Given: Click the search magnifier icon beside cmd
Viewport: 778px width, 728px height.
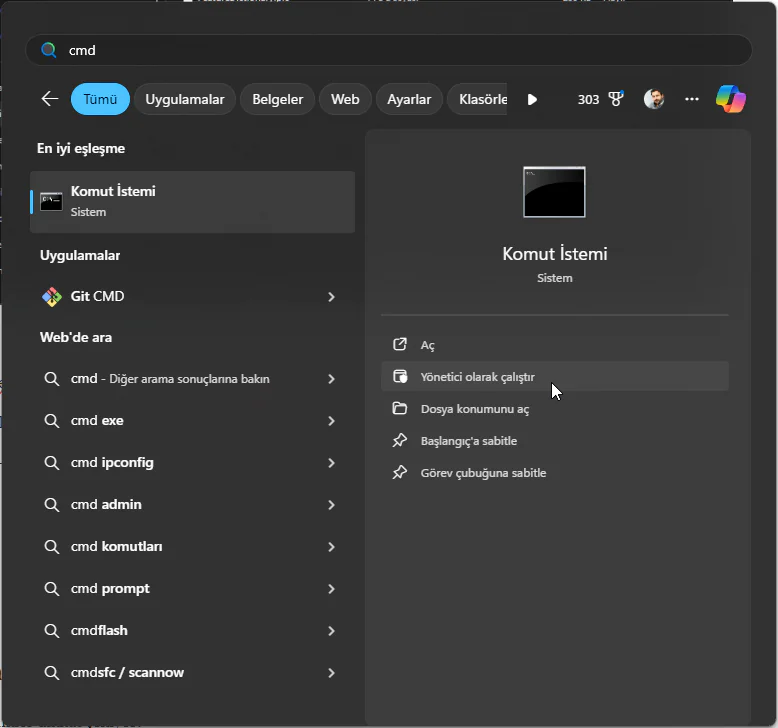Looking at the screenshot, I should click(x=49, y=50).
